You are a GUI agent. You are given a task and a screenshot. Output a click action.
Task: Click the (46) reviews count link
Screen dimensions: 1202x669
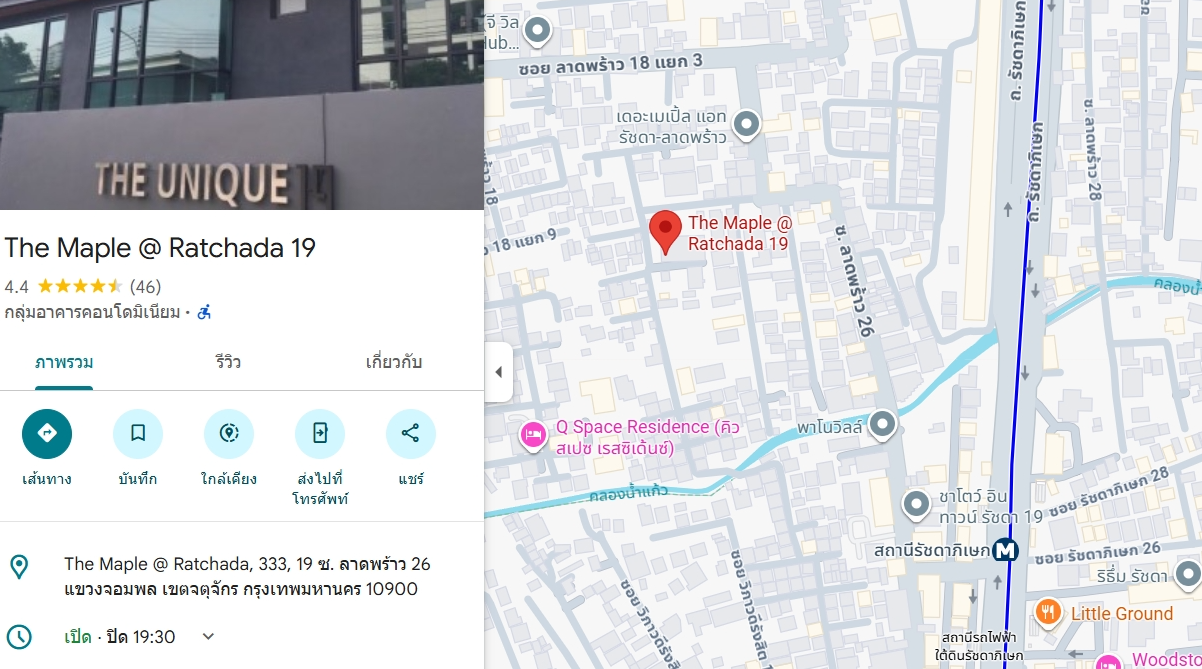coord(146,287)
